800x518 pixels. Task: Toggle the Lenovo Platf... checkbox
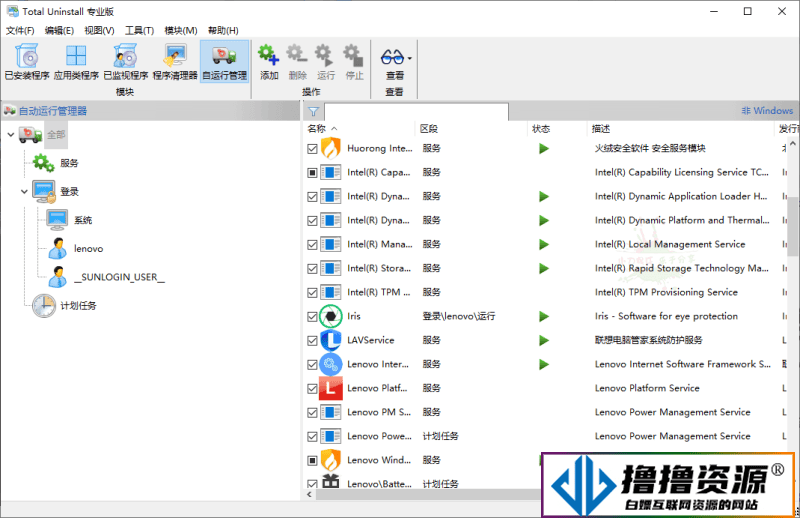[x=312, y=389]
